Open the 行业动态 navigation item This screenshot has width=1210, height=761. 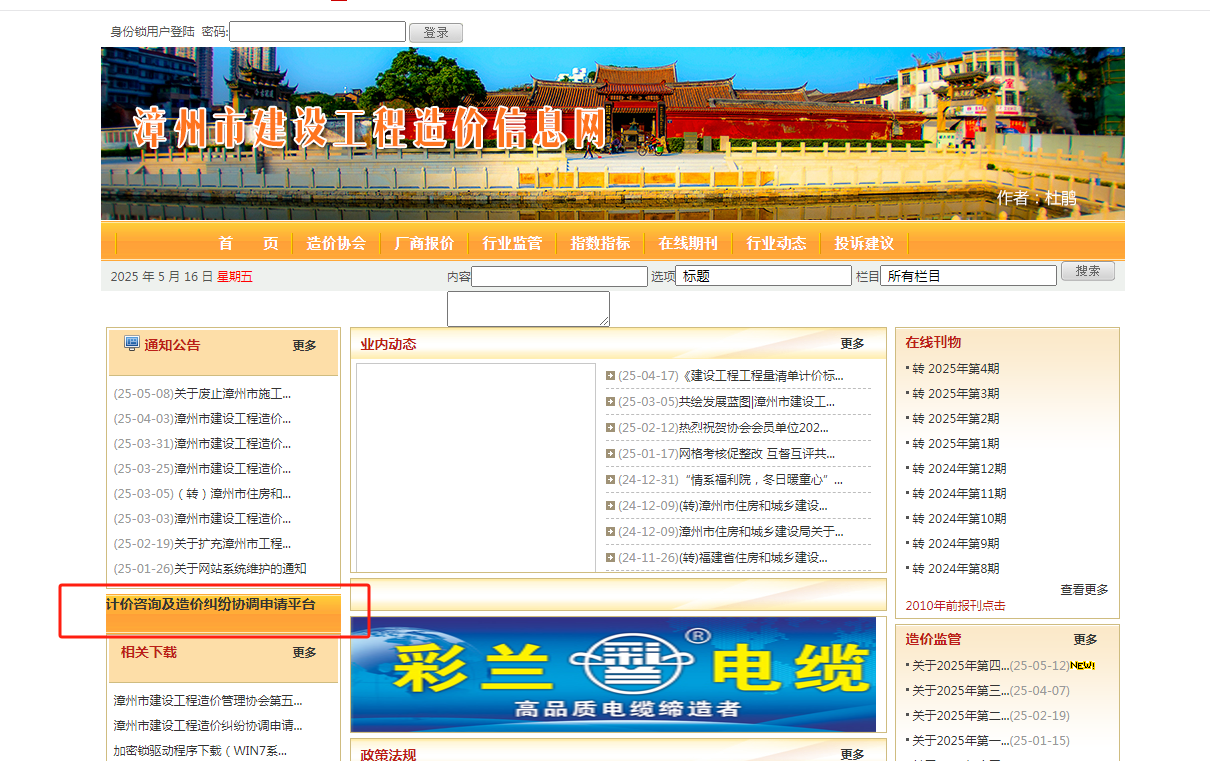click(776, 243)
